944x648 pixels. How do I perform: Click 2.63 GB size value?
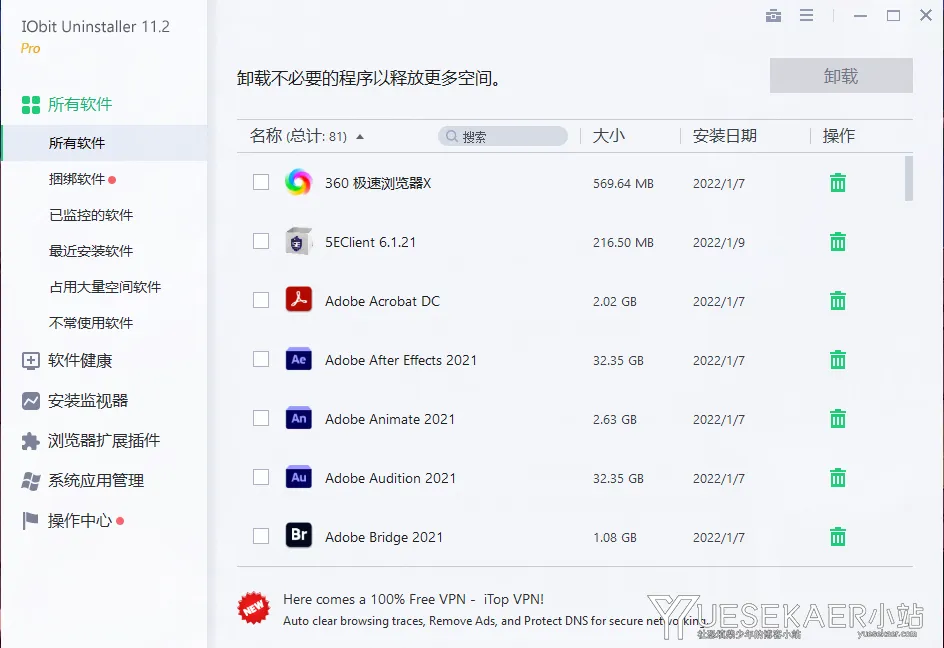pyautogui.click(x=615, y=420)
